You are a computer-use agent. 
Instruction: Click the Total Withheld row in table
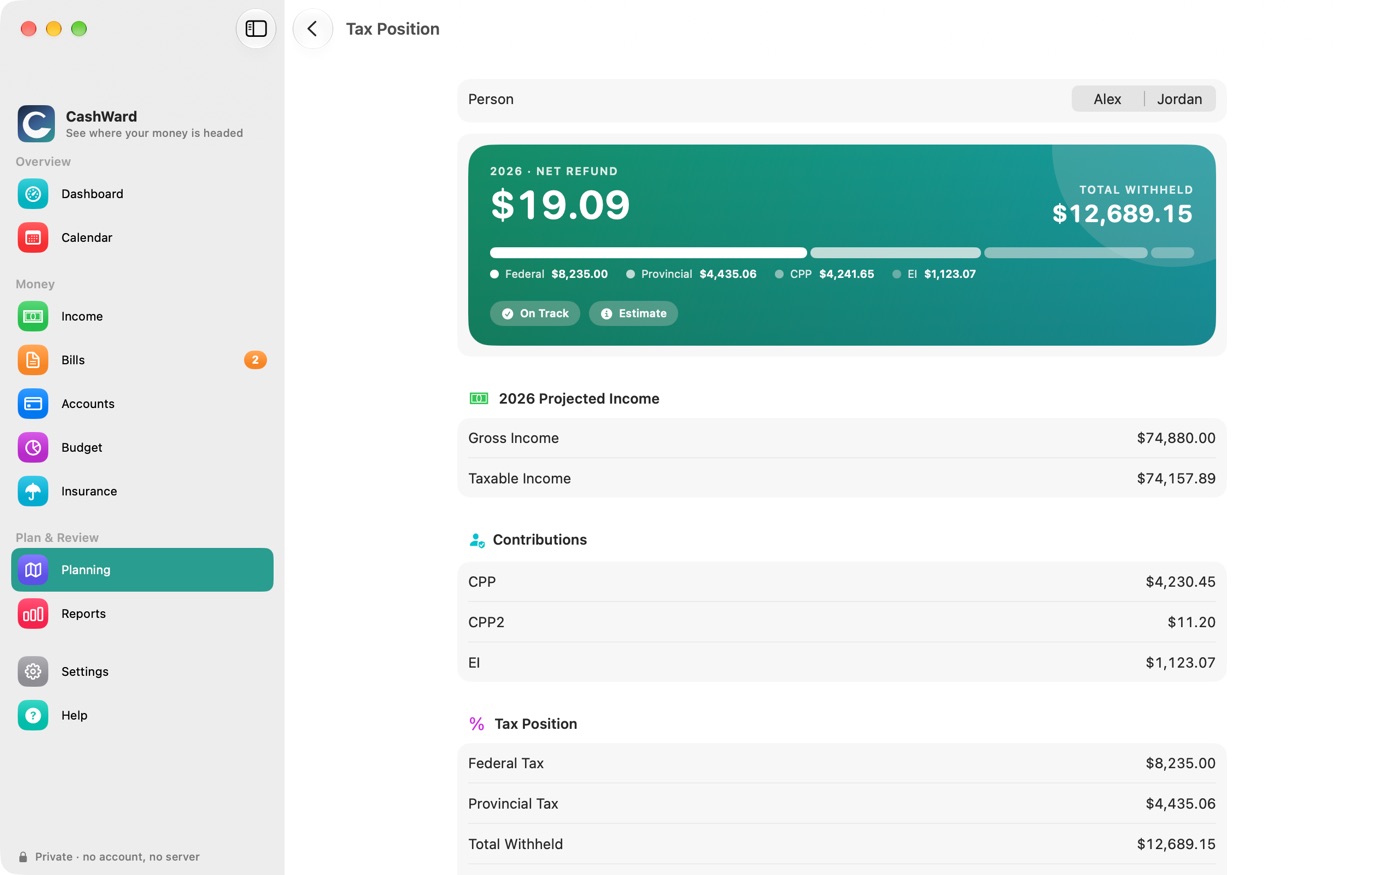click(842, 844)
